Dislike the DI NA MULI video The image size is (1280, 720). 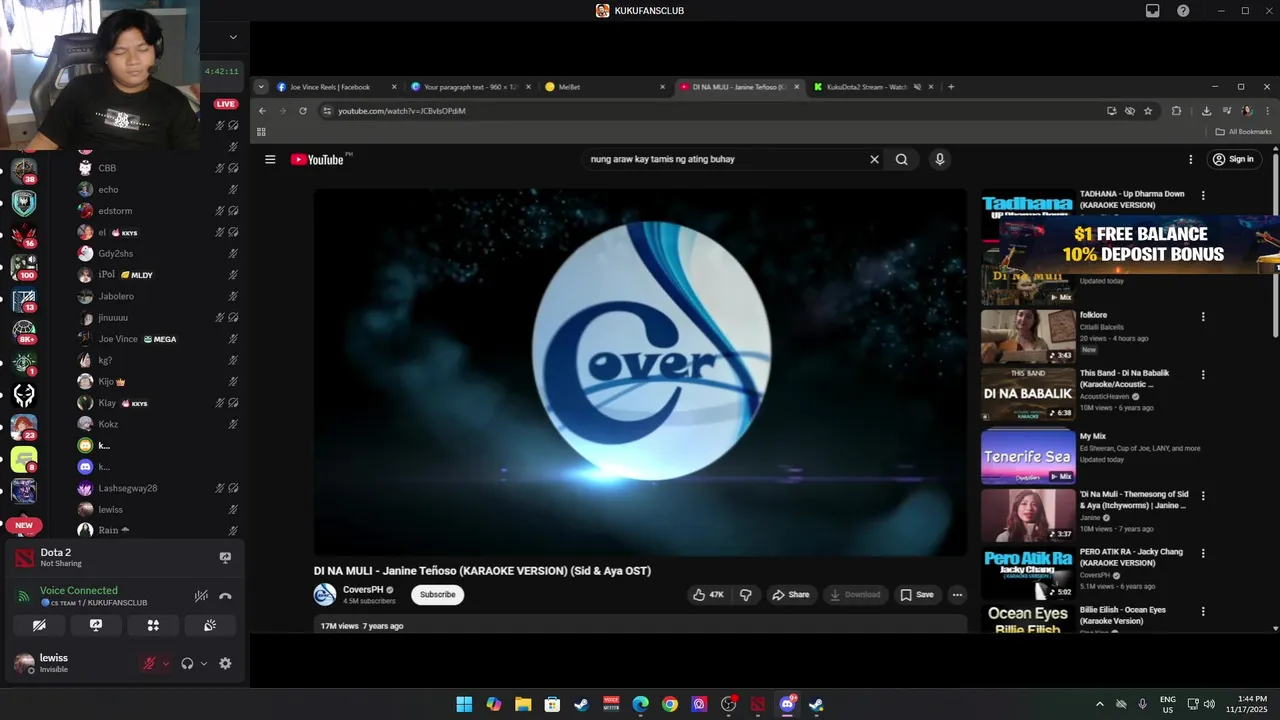click(746, 594)
